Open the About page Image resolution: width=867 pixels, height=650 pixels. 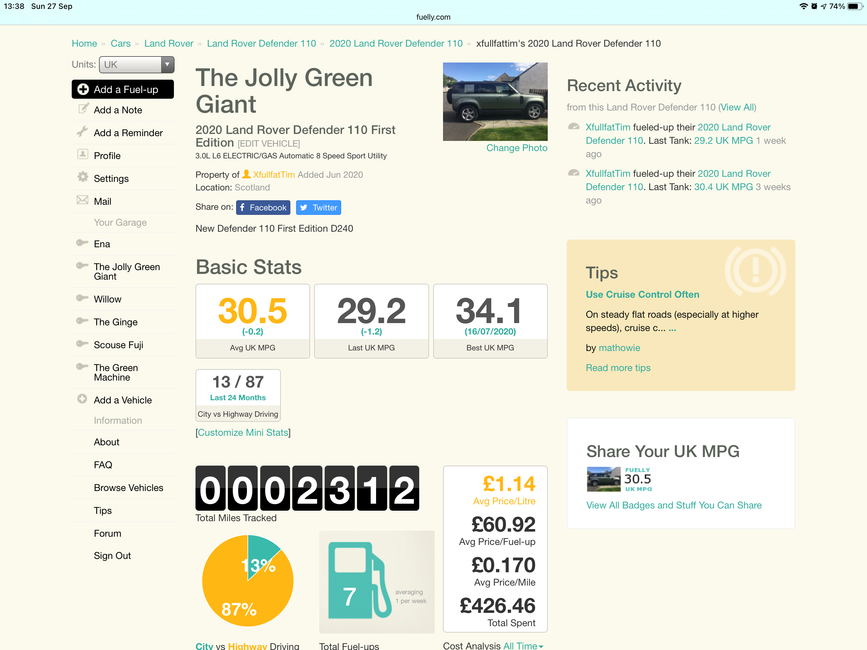(106, 442)
